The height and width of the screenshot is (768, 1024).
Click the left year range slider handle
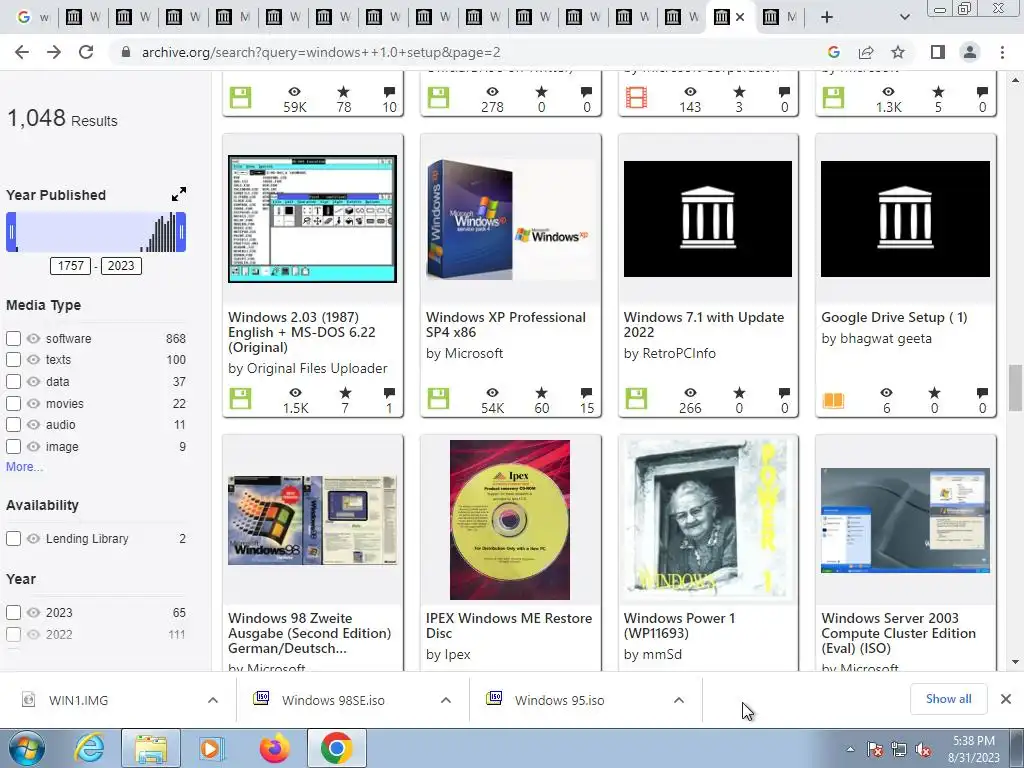point(11,232)
